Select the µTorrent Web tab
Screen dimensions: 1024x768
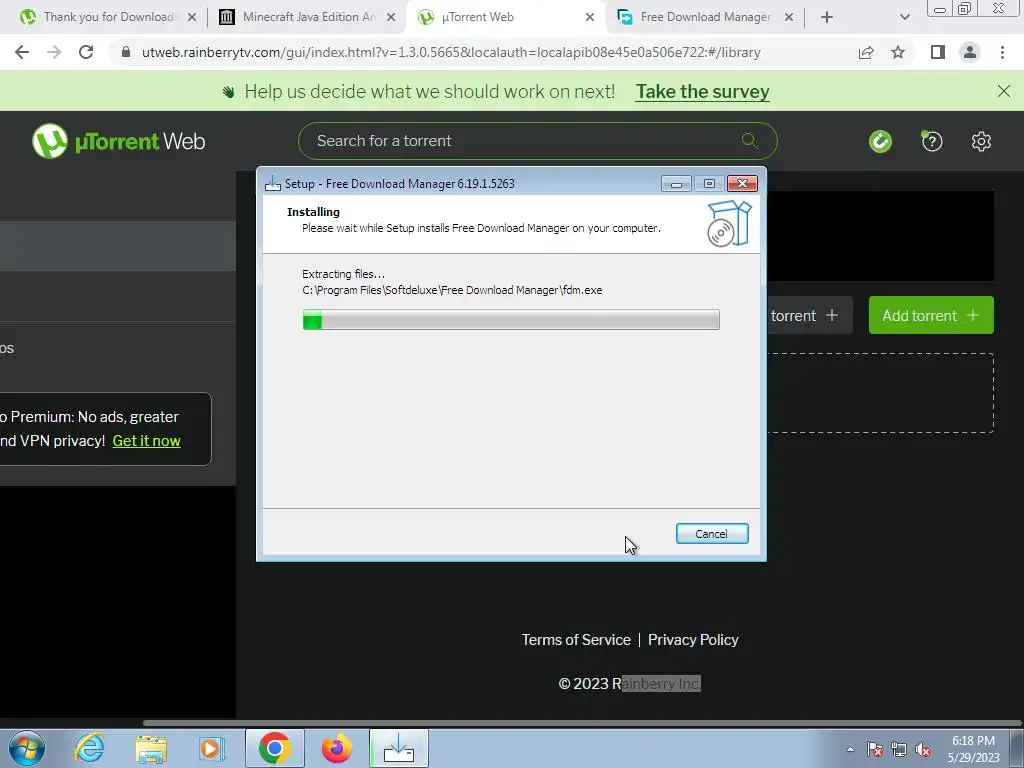tap(503, 17)
